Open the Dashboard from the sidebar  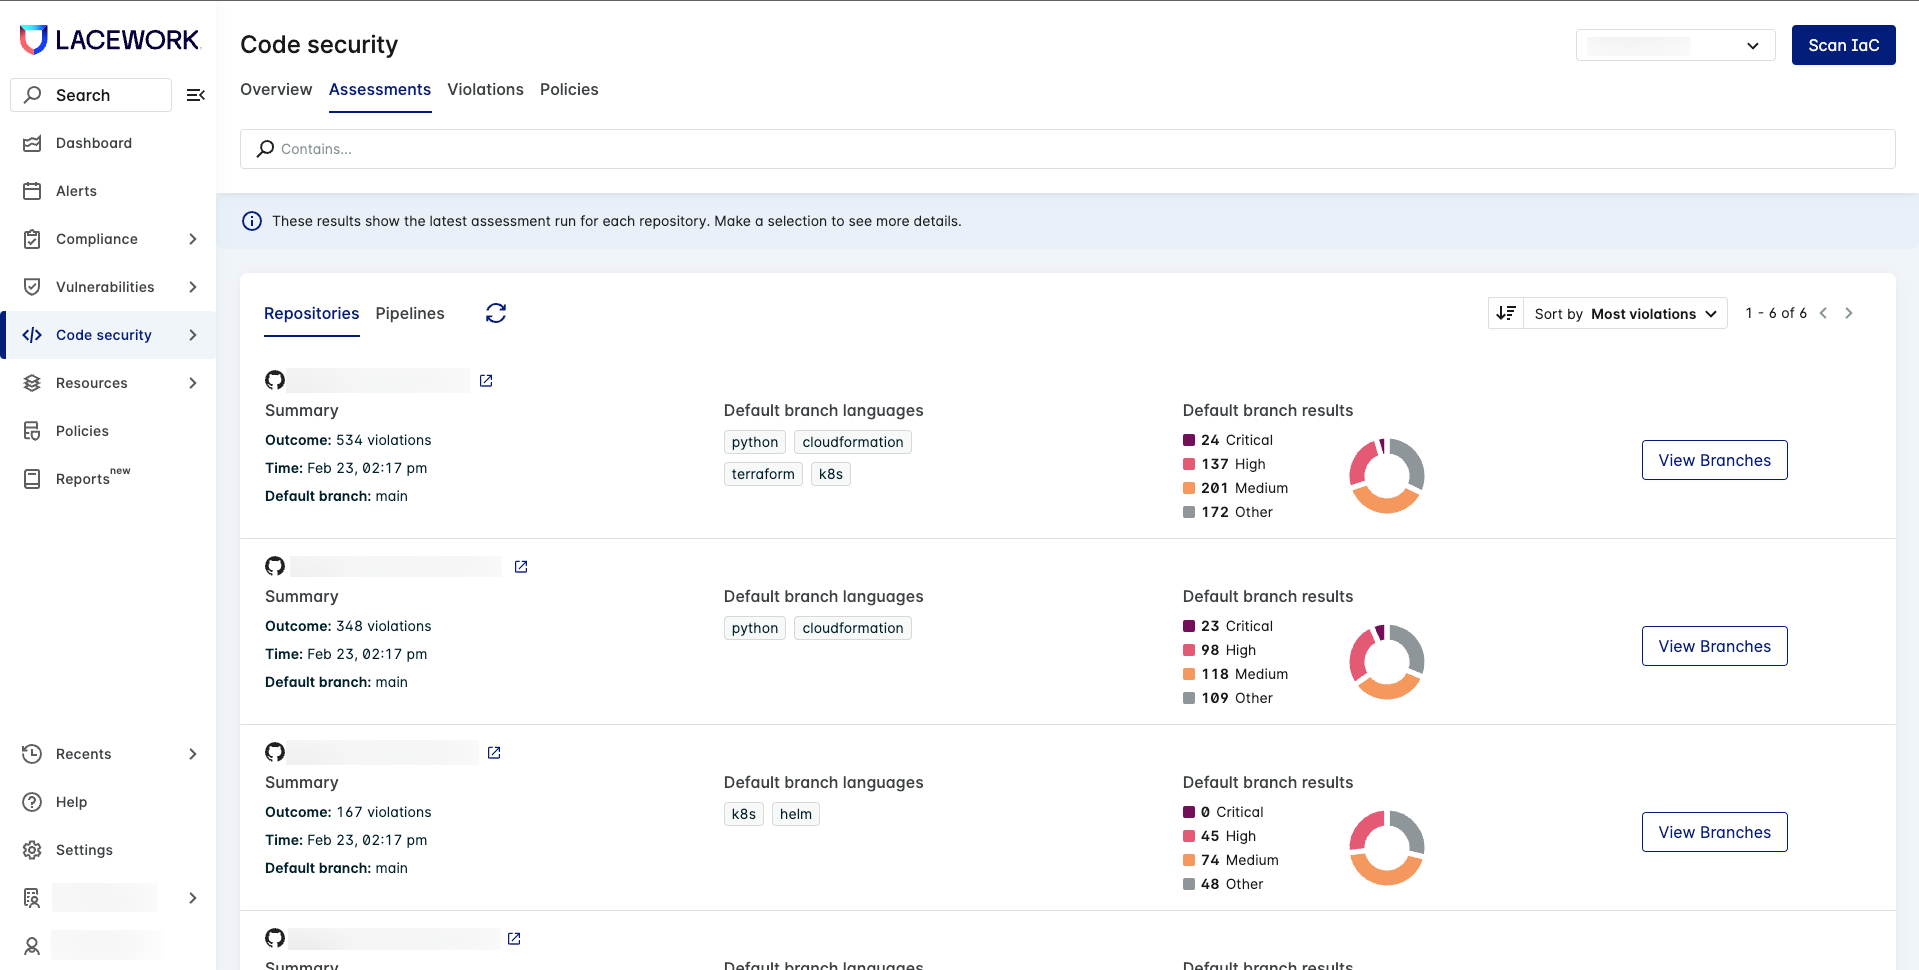(x=94, y=143)
